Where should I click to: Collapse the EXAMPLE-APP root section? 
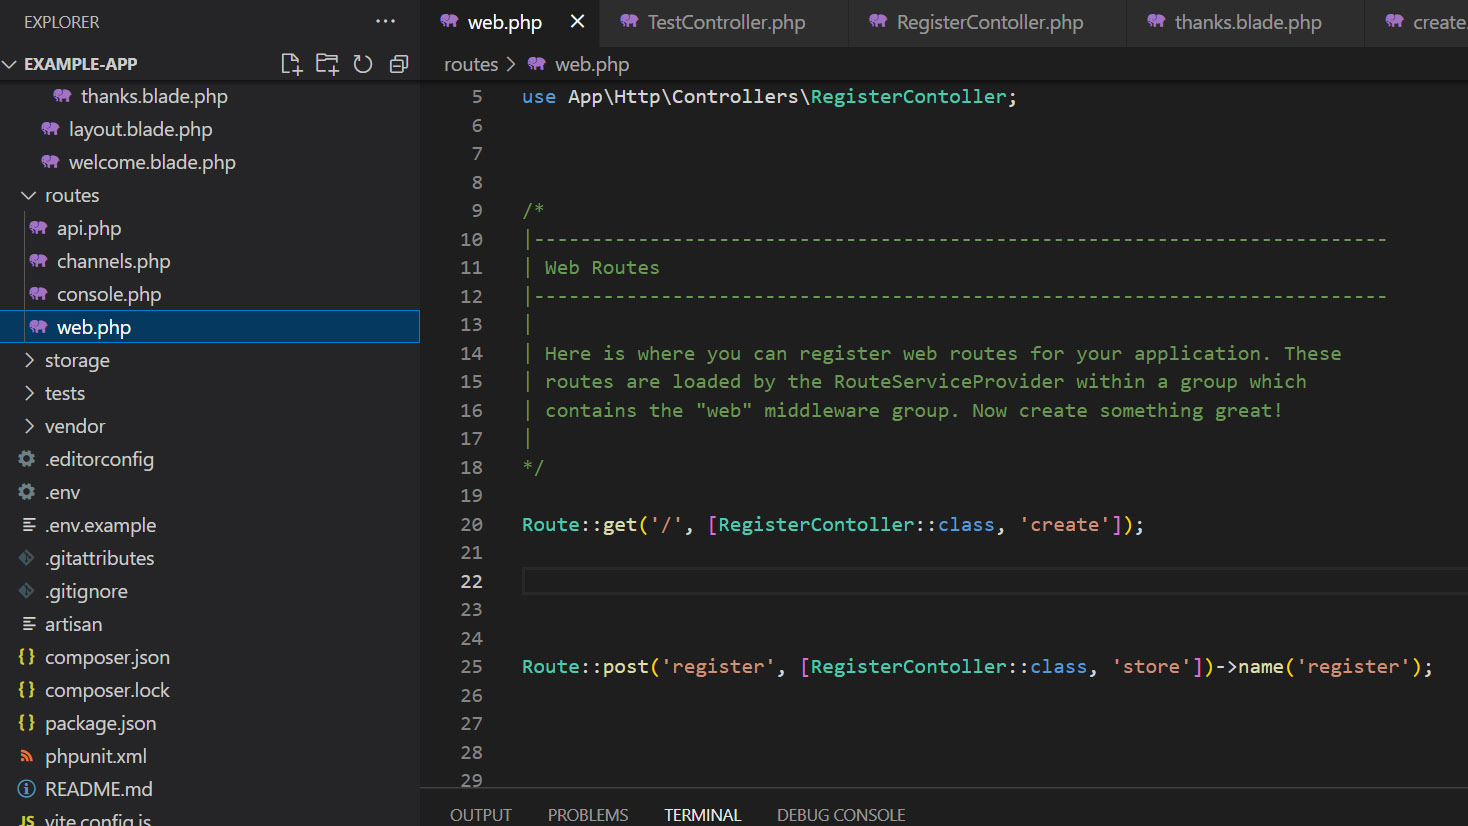(x=10, y=64)
